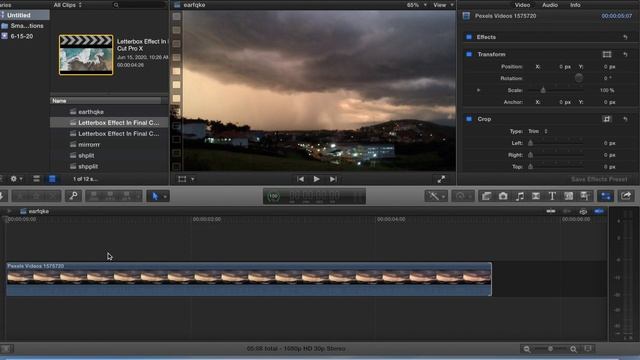Expand the Scale disclosure triangle
This screenshot has width=640, height=360.
point(478,90)
